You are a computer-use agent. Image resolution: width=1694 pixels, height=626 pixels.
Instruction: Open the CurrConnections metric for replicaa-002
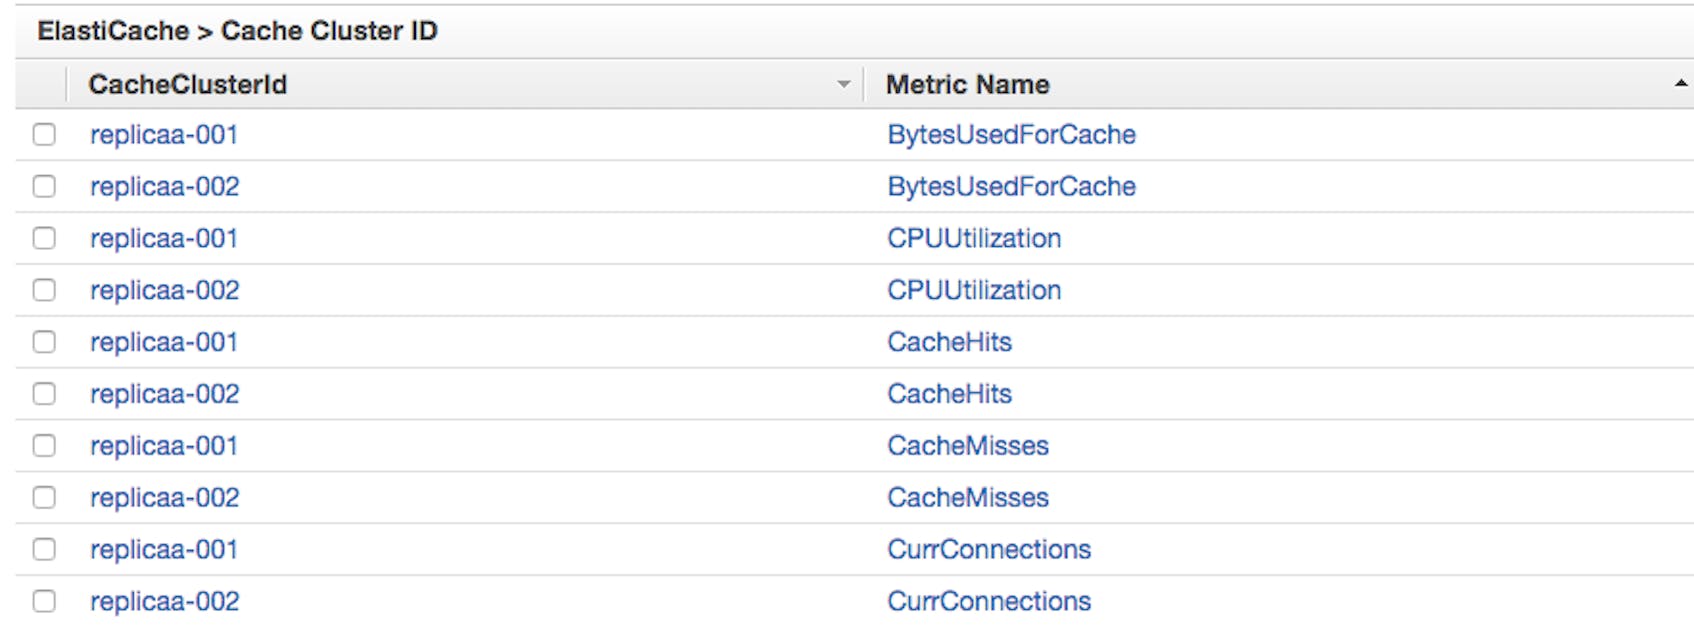pyautogui.click(x=987, y=601)
